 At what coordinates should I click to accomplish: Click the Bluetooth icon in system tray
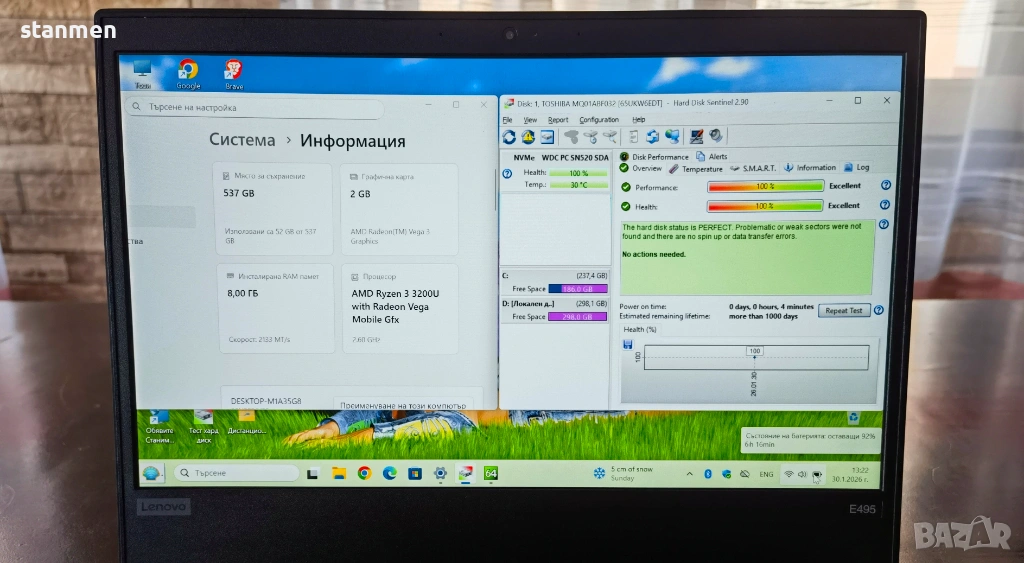click(708, 473)
